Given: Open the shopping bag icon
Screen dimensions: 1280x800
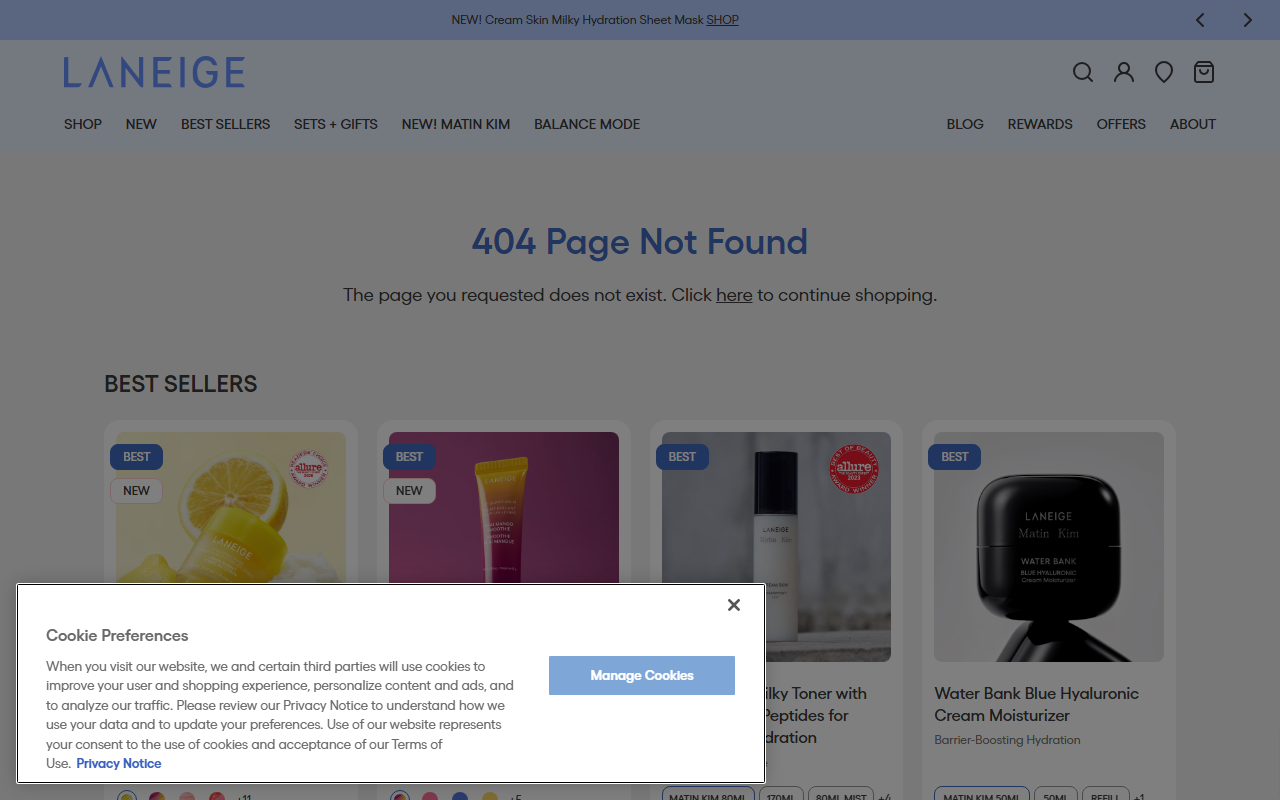Looking at the screenshot, I should coord(1204,72).
